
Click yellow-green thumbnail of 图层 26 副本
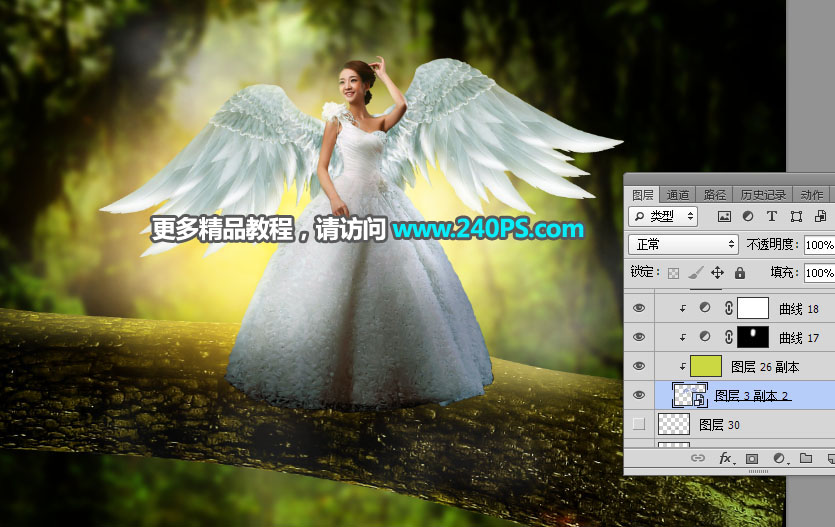coord(706,366)
